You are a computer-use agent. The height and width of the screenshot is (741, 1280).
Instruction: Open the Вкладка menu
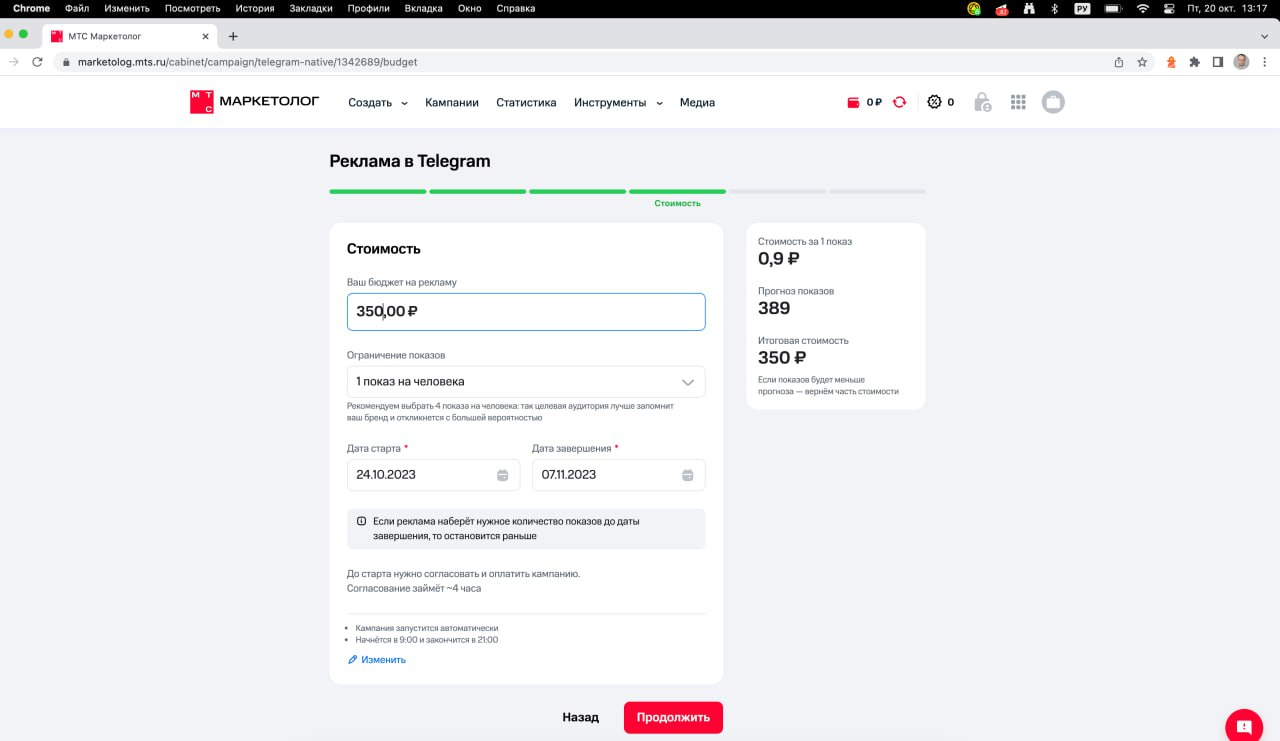424,8
